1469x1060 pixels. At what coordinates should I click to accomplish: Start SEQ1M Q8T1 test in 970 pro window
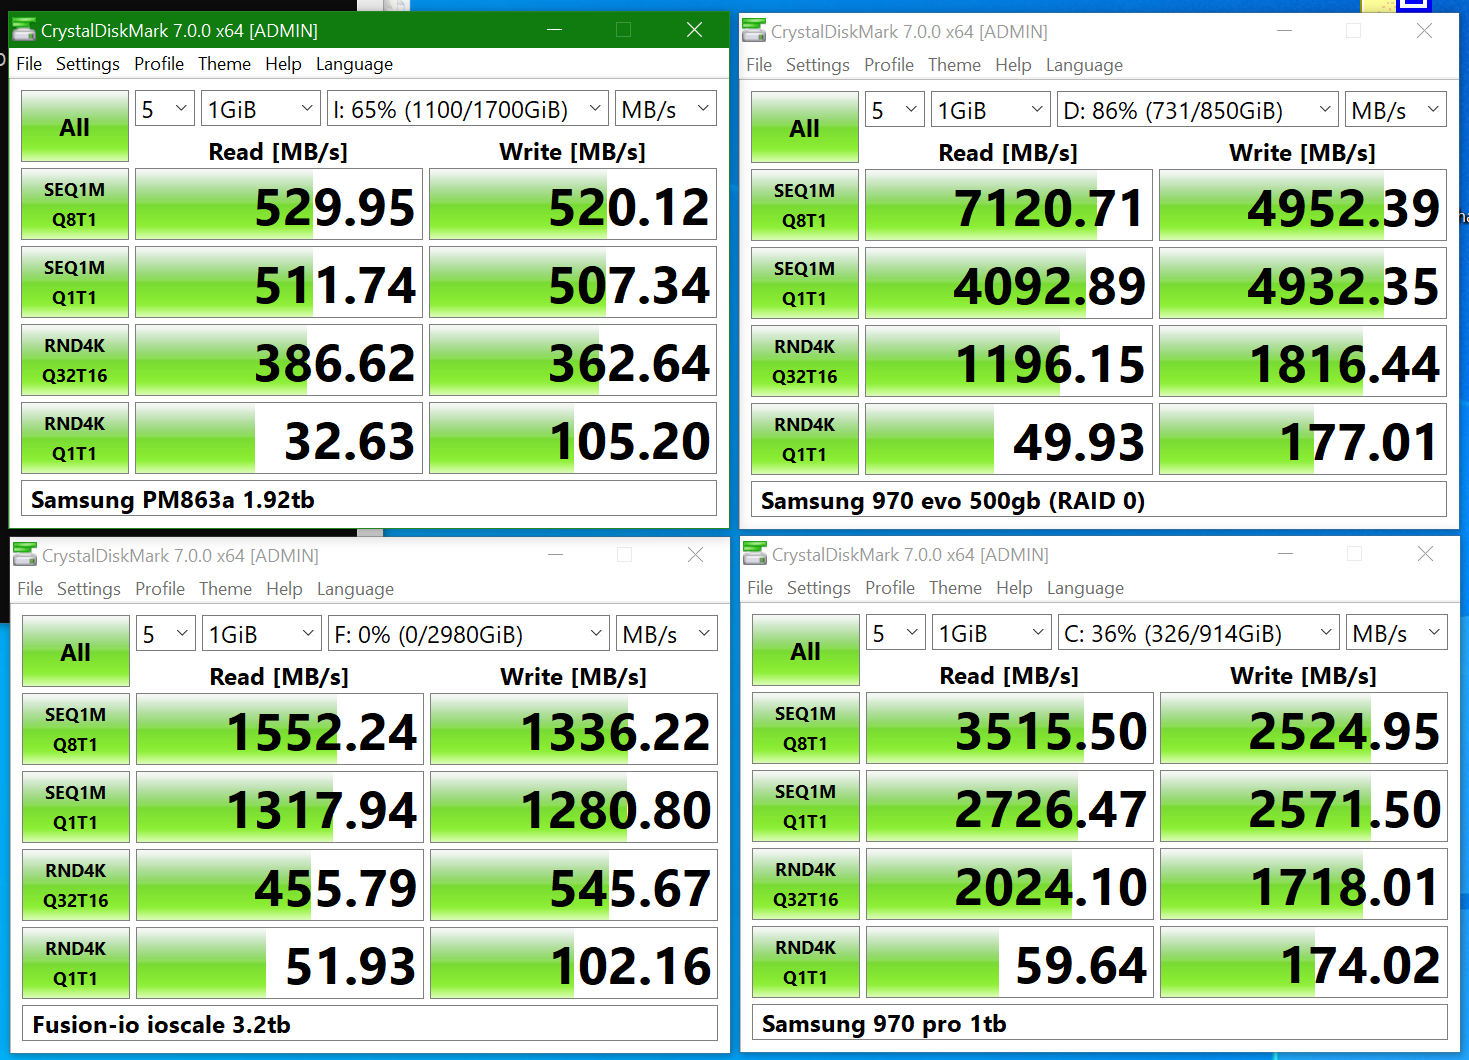pyautogui.click(x=806, y=728)
